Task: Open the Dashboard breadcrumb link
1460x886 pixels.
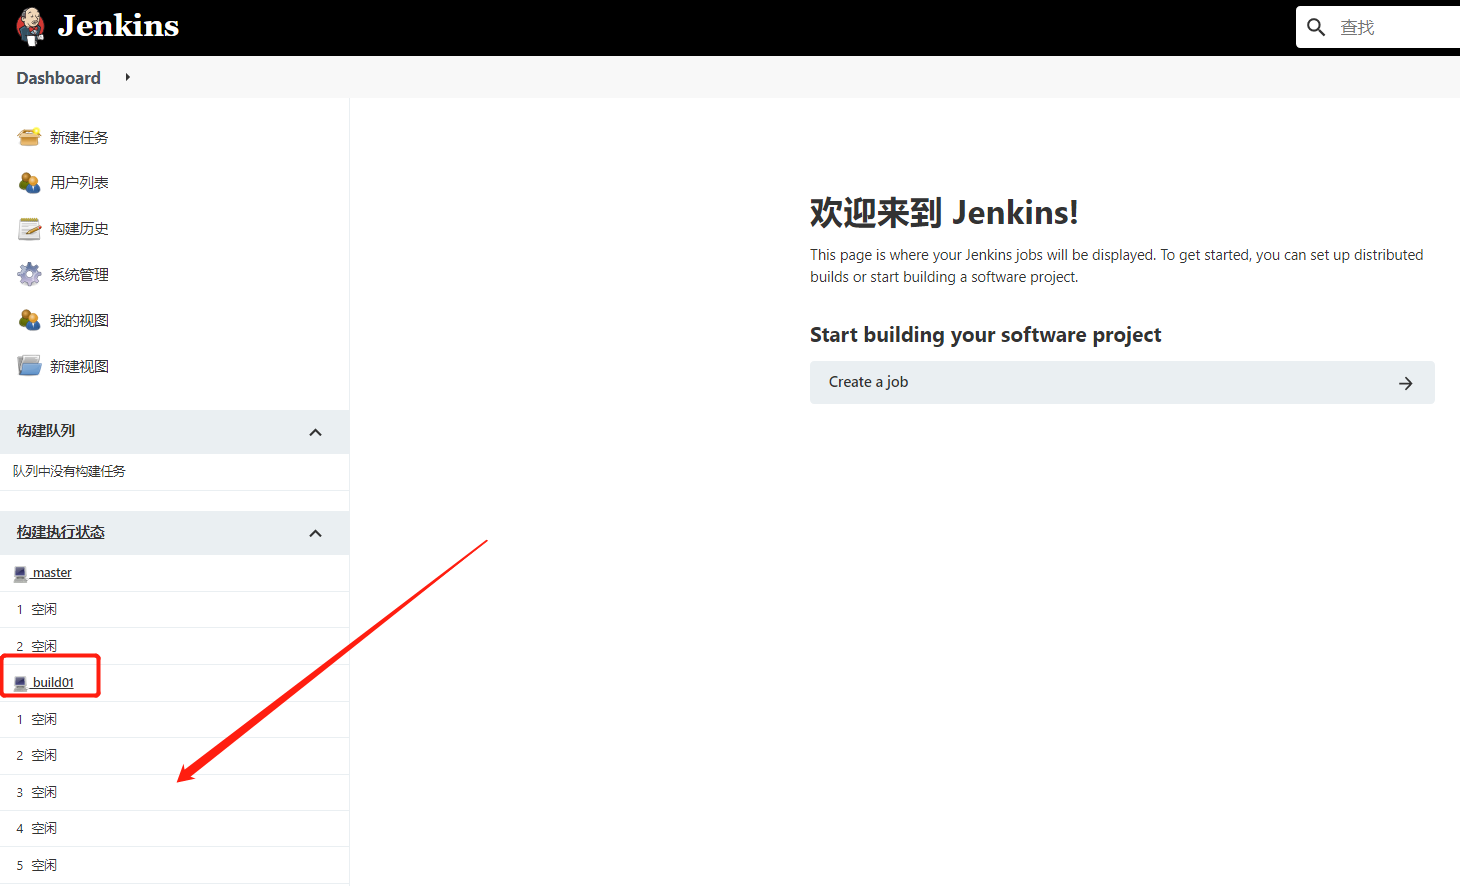Action: [58, 78]
